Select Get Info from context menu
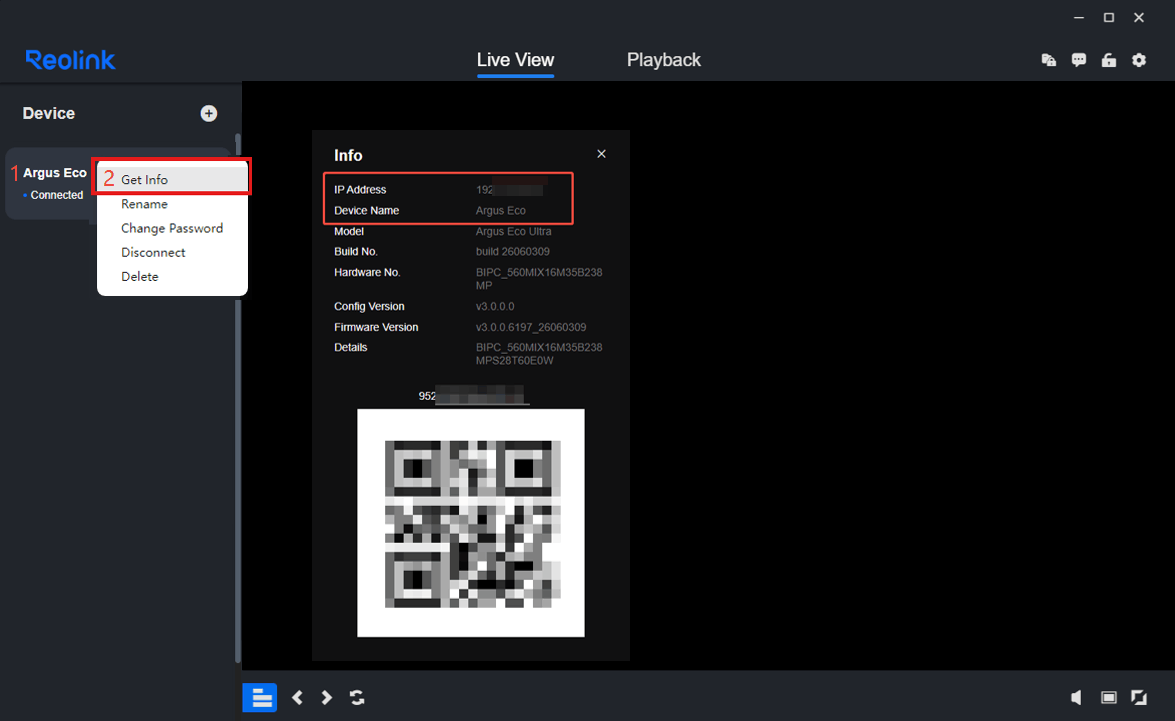Screen dimensions: 1175x721 172,180
